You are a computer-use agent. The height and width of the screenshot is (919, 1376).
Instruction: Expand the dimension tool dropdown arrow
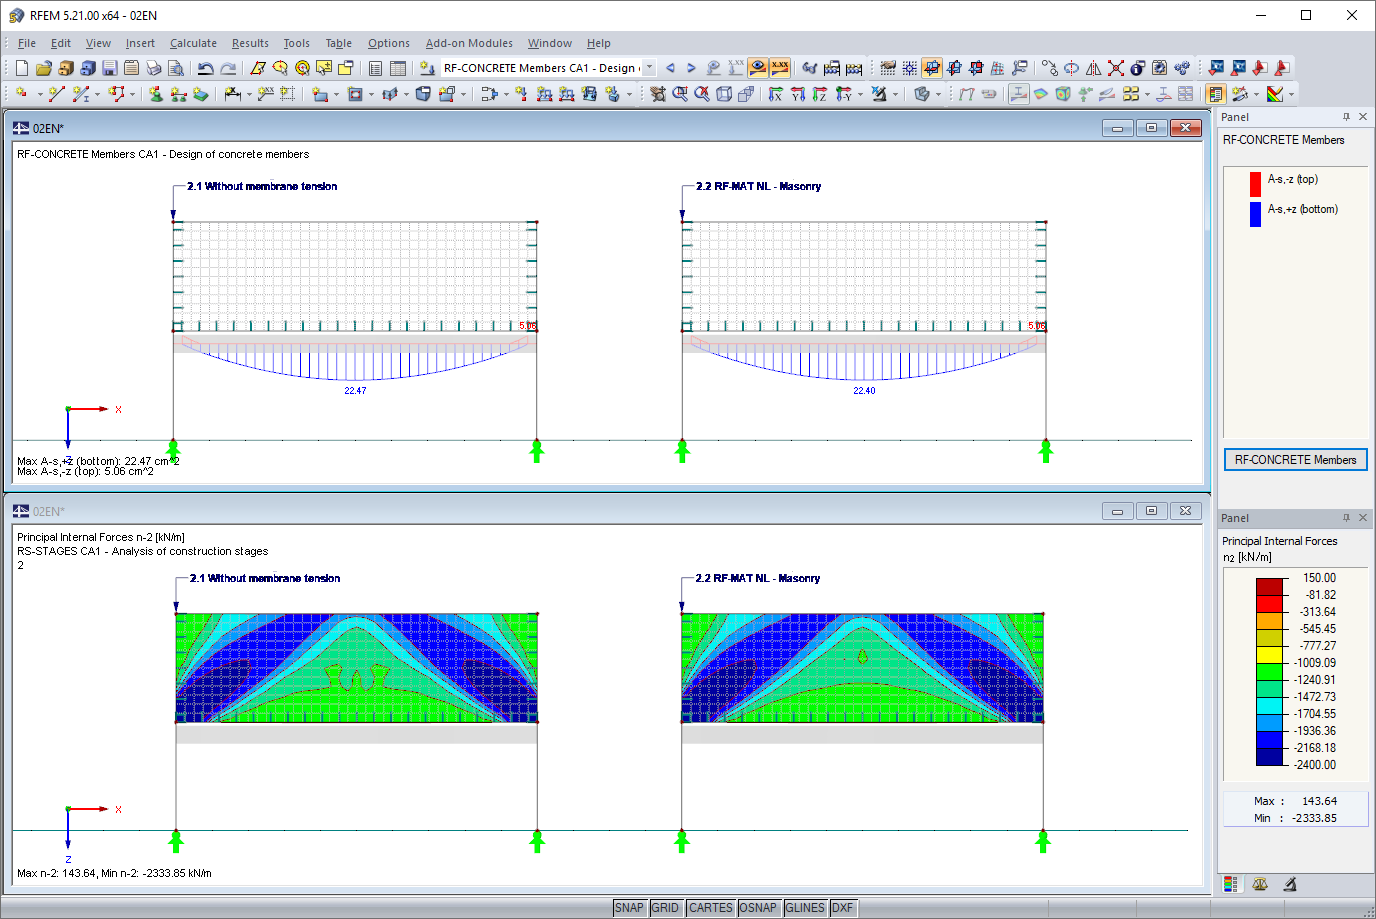click(247, 94)
